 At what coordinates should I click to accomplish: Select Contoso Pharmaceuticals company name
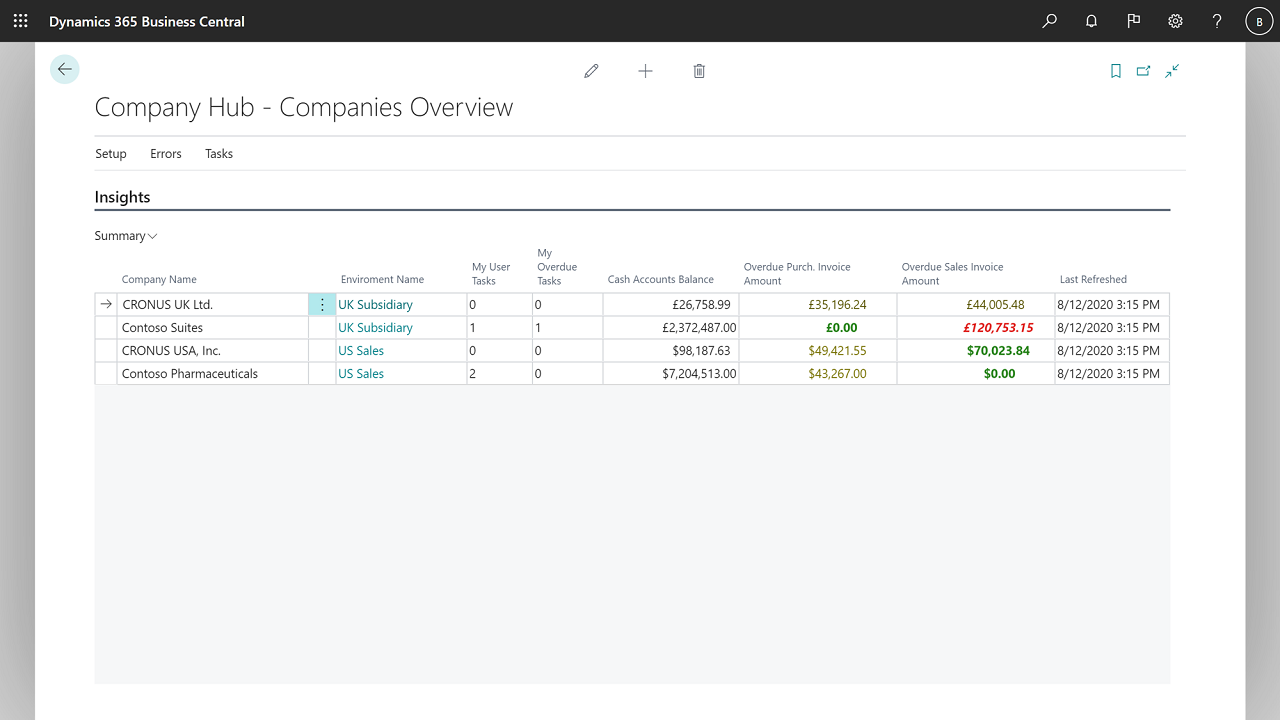tap(190, 374)
